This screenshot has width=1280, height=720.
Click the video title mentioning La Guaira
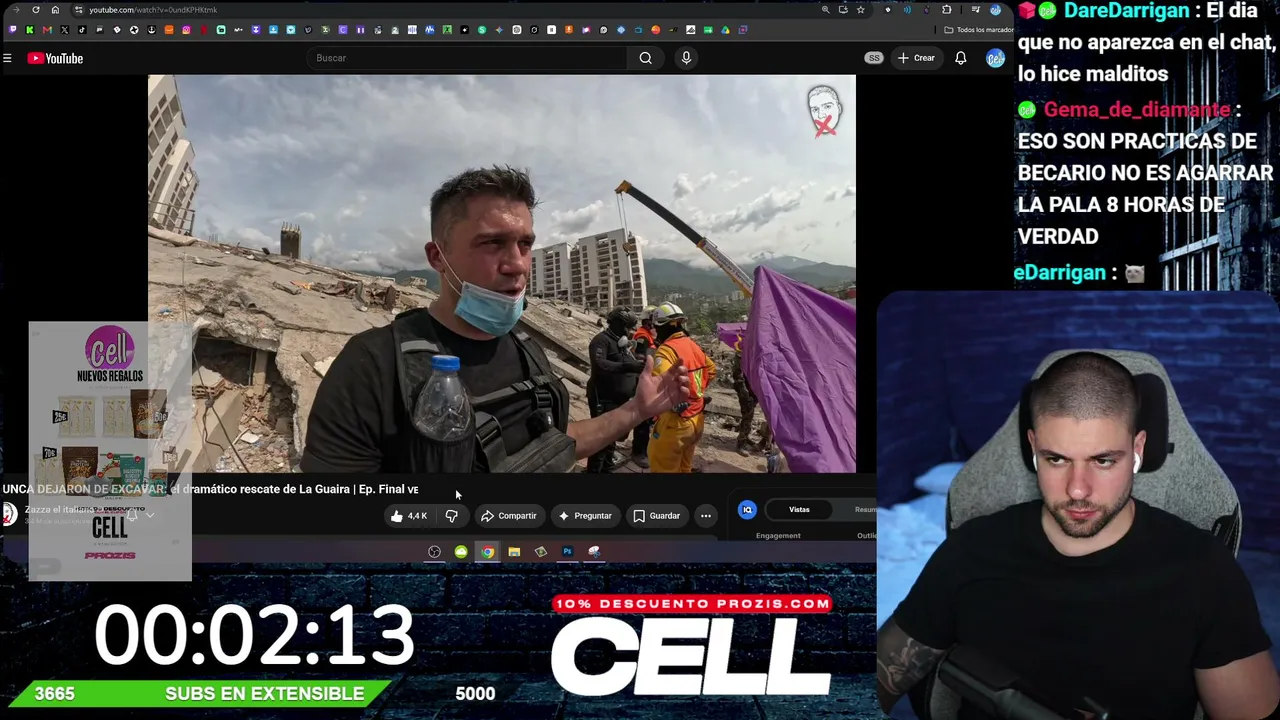click(x=210, y=489)
